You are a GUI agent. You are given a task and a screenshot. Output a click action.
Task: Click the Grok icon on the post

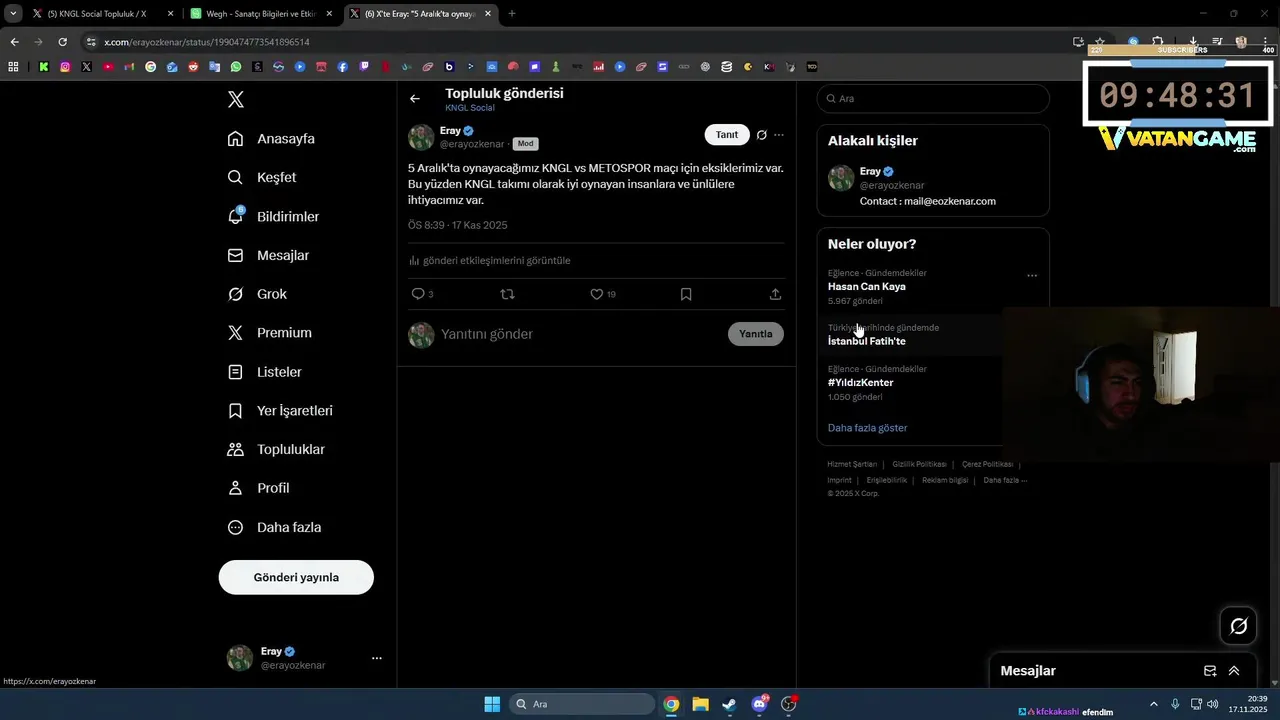(762, 135)
